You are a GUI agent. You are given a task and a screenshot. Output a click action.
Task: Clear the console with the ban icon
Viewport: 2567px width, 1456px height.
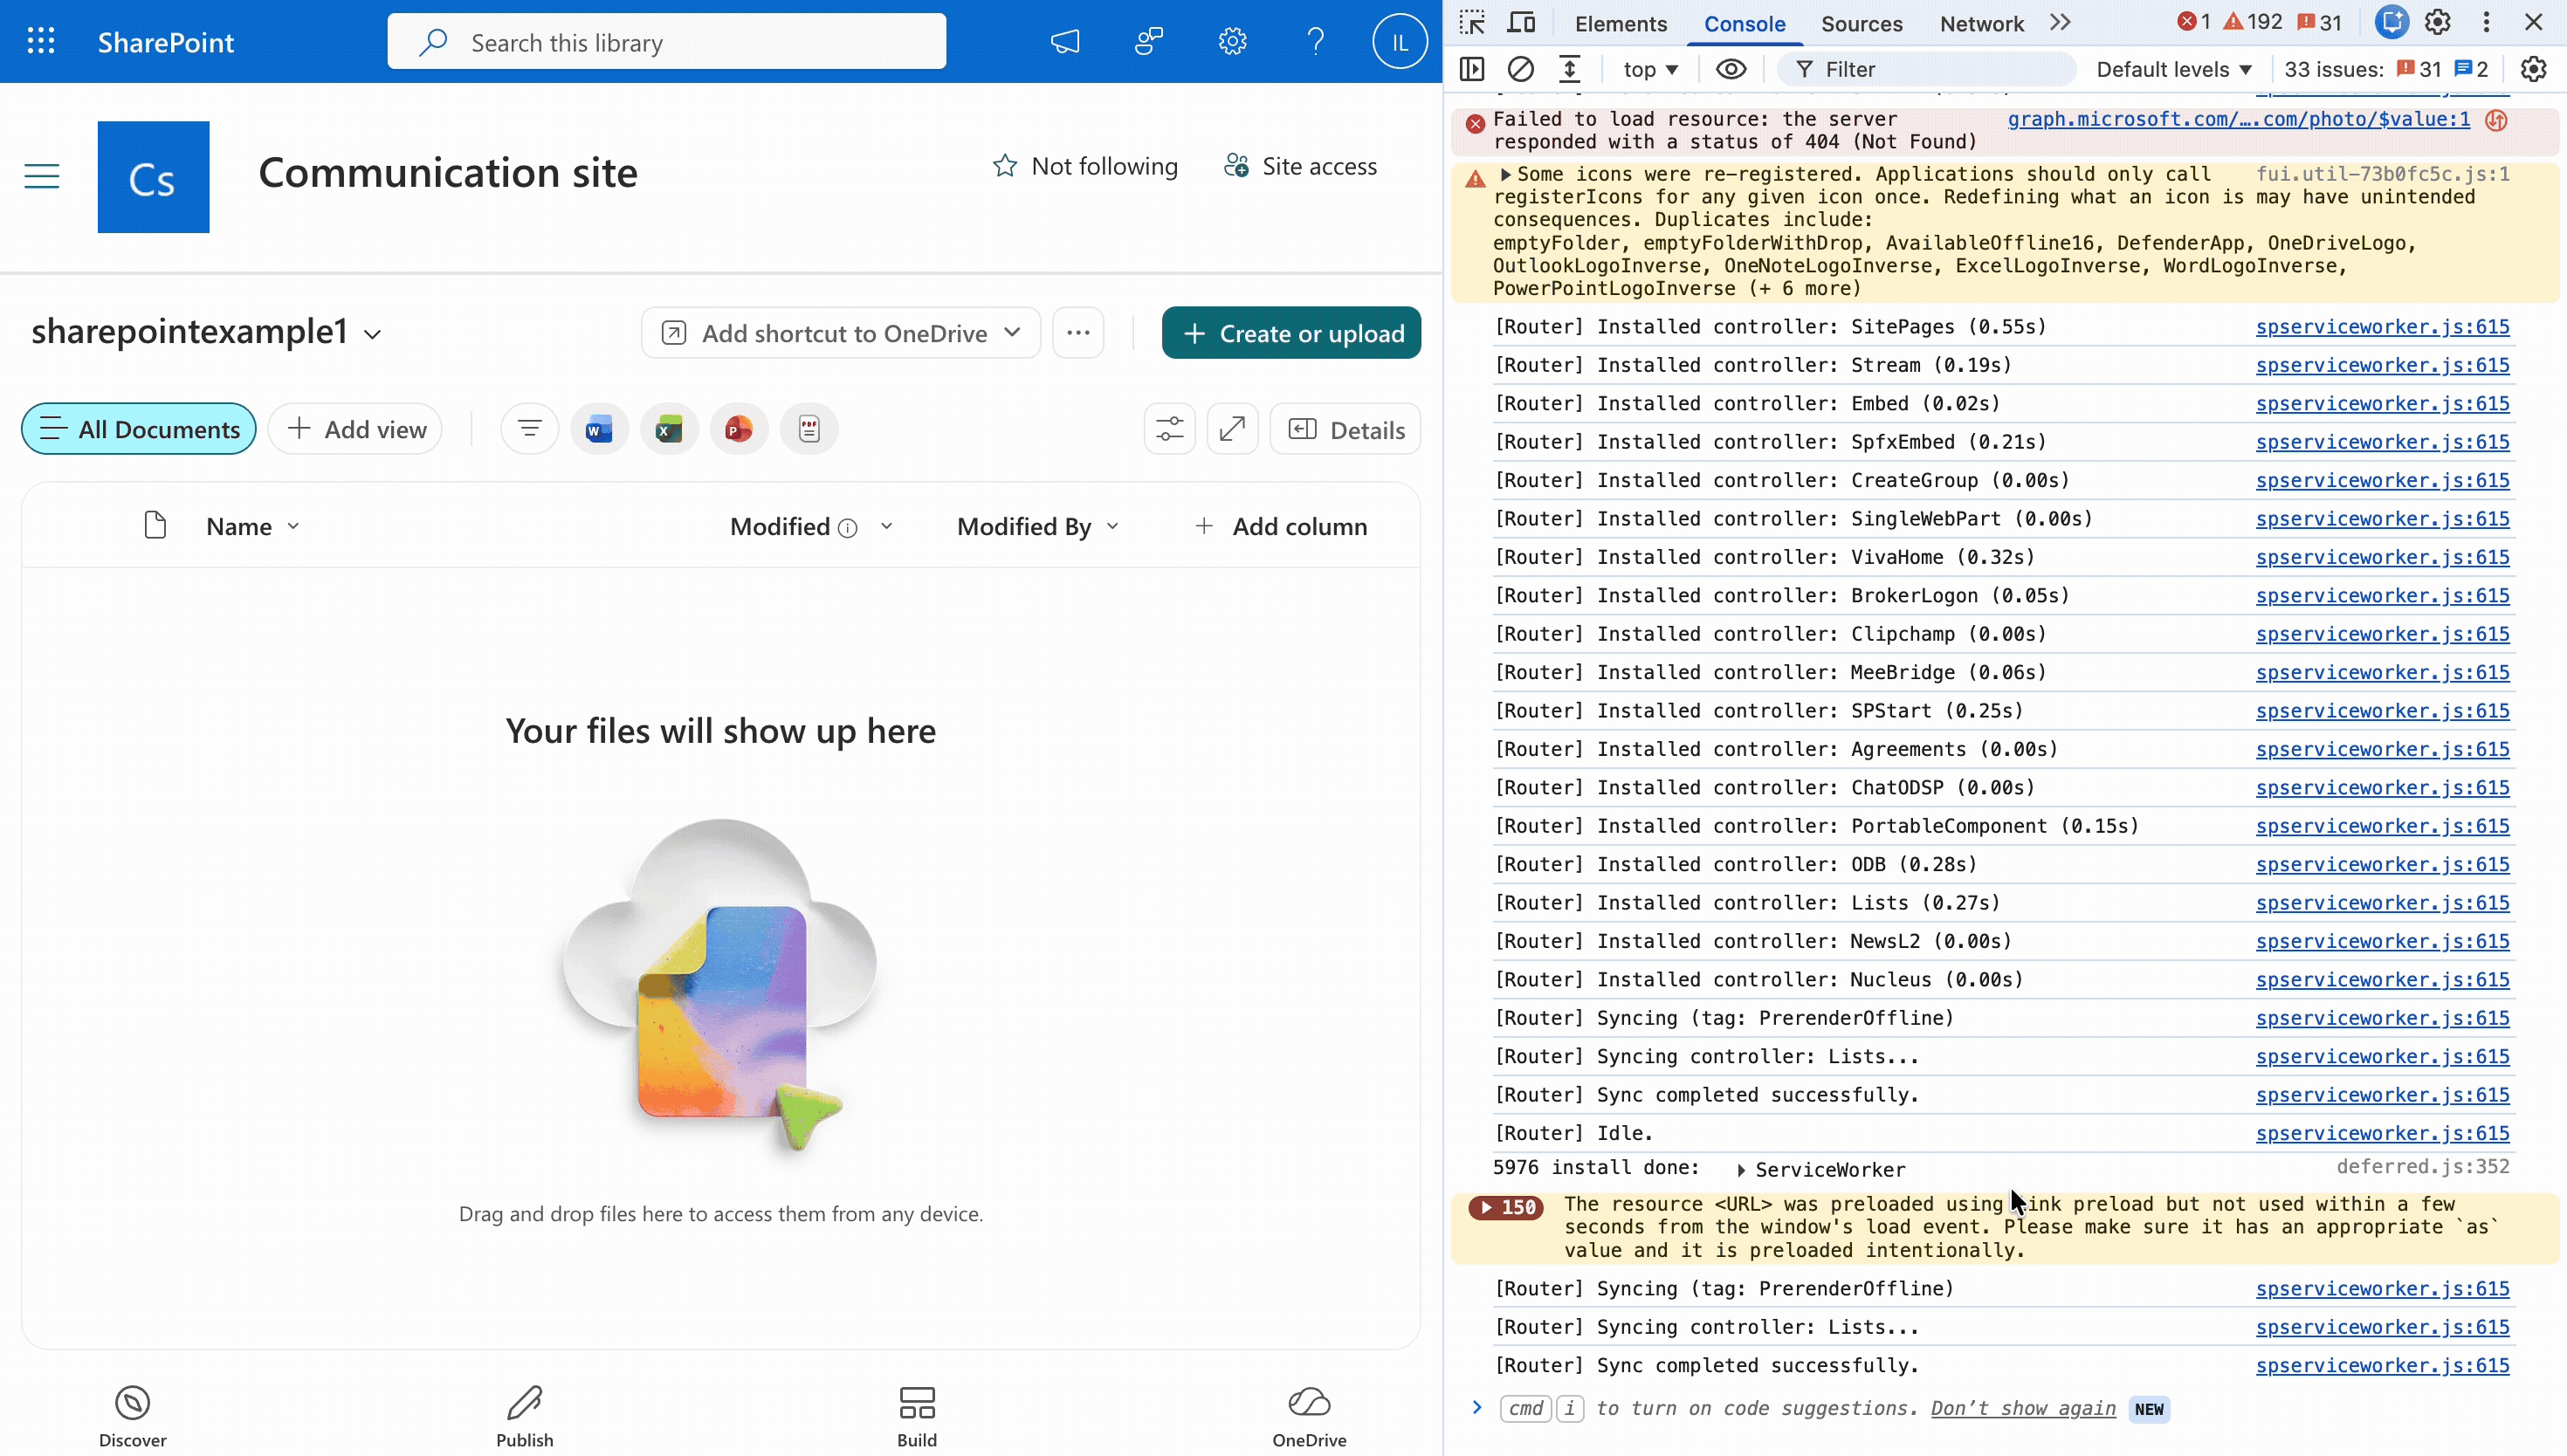pos(1521,69)
